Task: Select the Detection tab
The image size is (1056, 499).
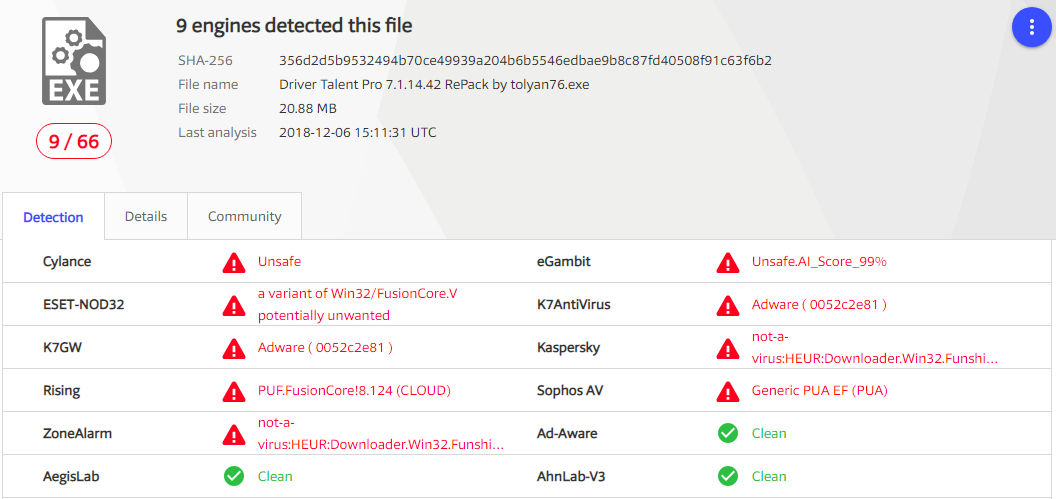Action: (53, 217)
